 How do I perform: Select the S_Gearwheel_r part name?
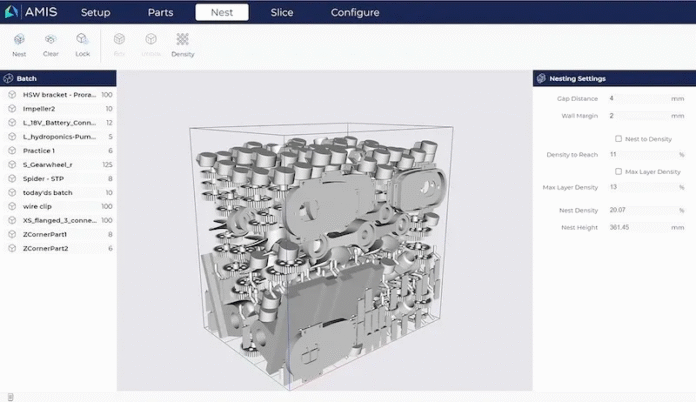pos(47,165)
